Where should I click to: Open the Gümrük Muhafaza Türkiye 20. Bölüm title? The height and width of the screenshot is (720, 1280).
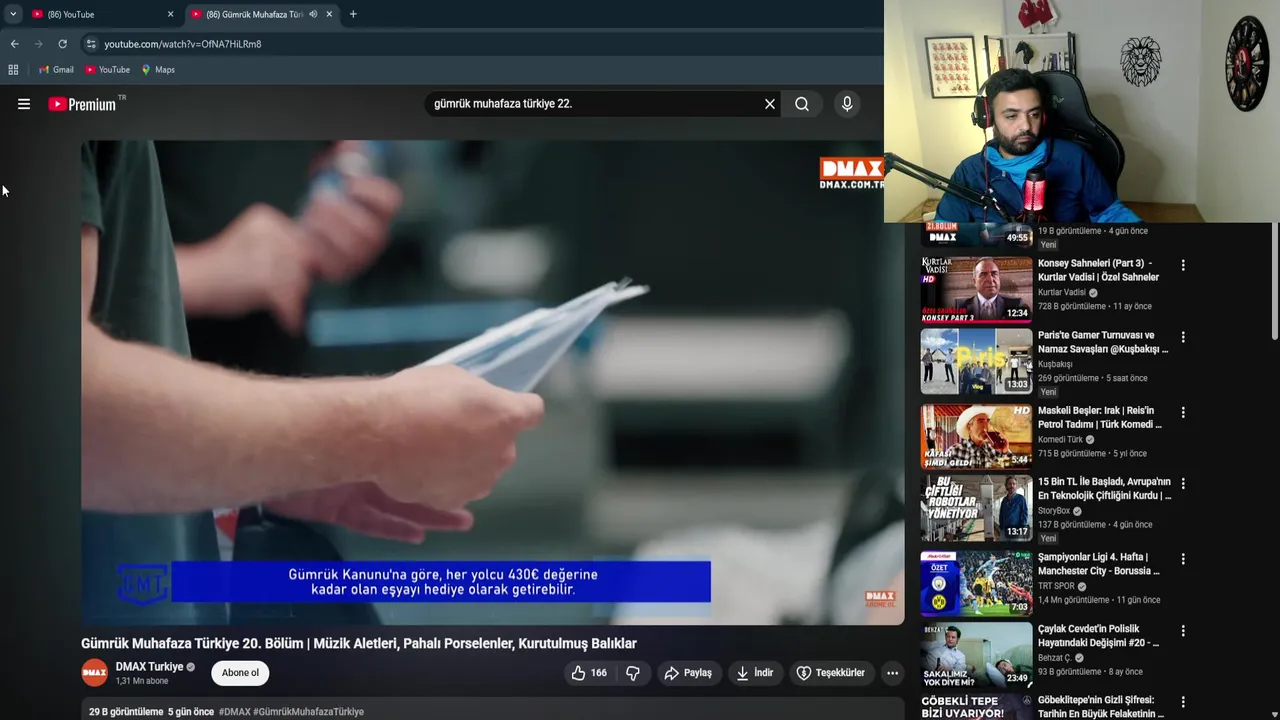coord(359,643)
